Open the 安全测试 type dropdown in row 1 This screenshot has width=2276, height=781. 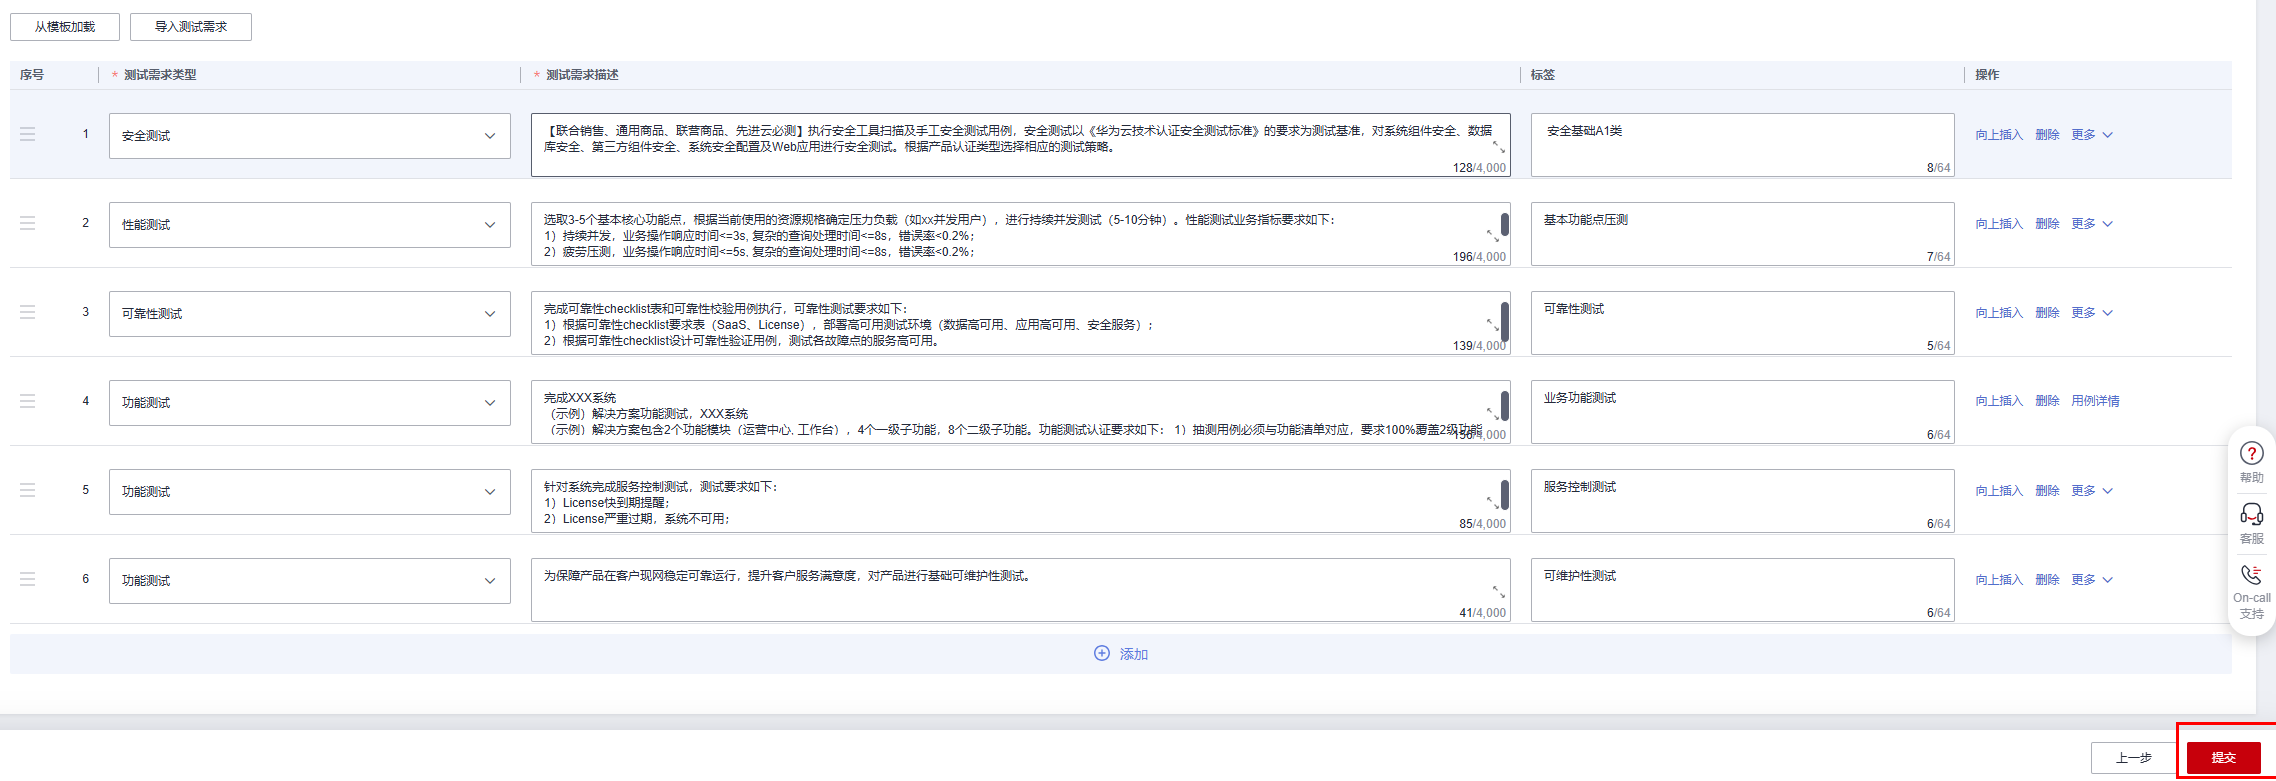click(310, 136)
